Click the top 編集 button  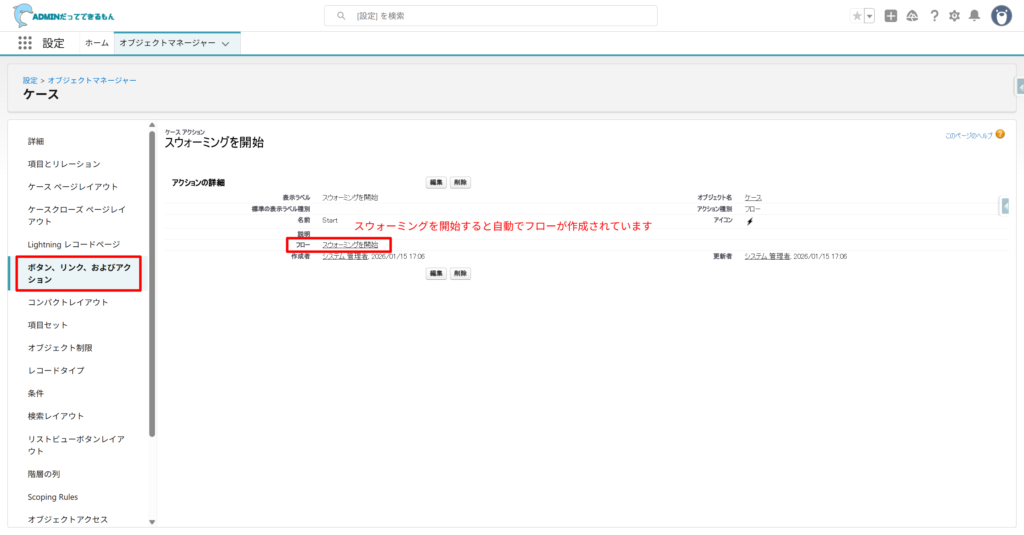[x=437, y=183]
